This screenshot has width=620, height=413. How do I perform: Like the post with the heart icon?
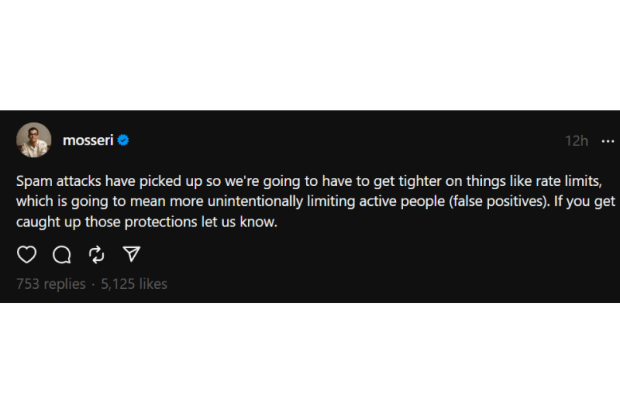[x=27, y=254]
